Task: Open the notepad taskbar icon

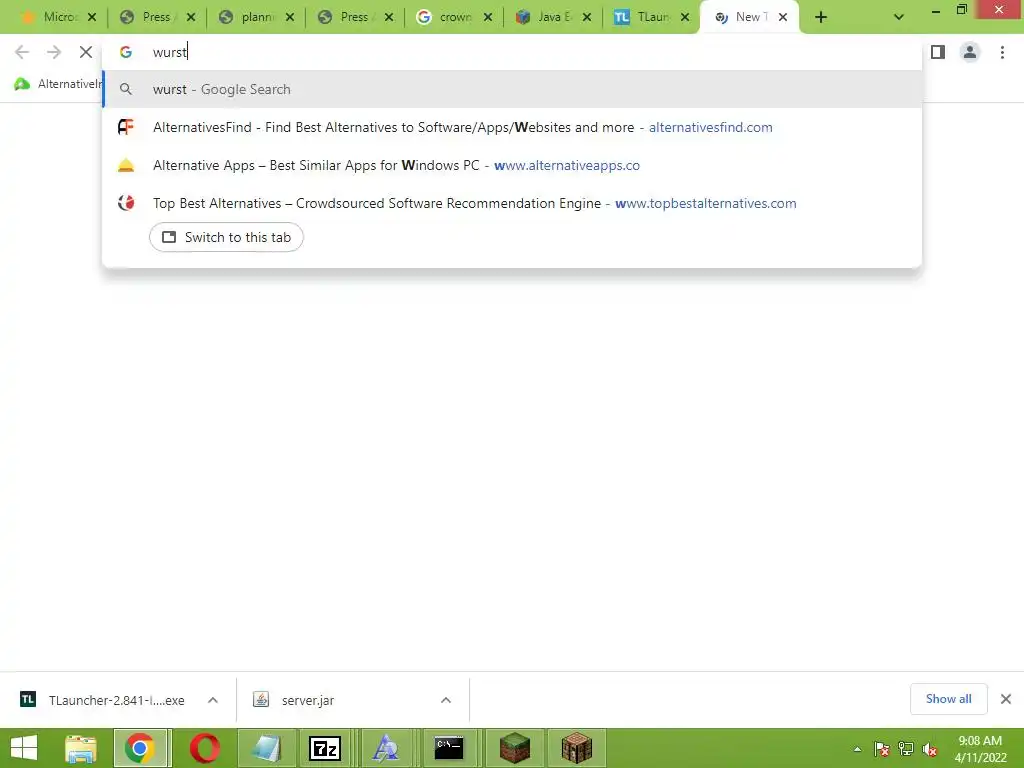Action: pyautogui.click(x=266, y=748)
